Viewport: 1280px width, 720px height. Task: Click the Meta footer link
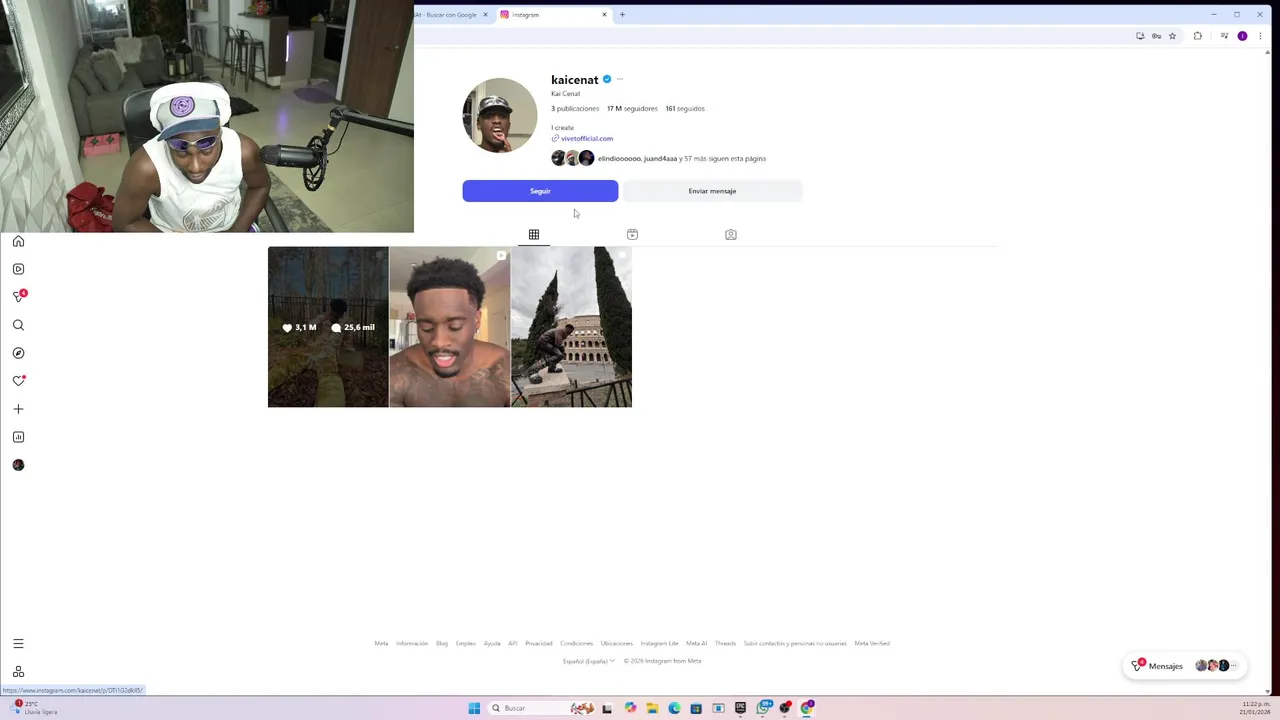pos(381,643)
